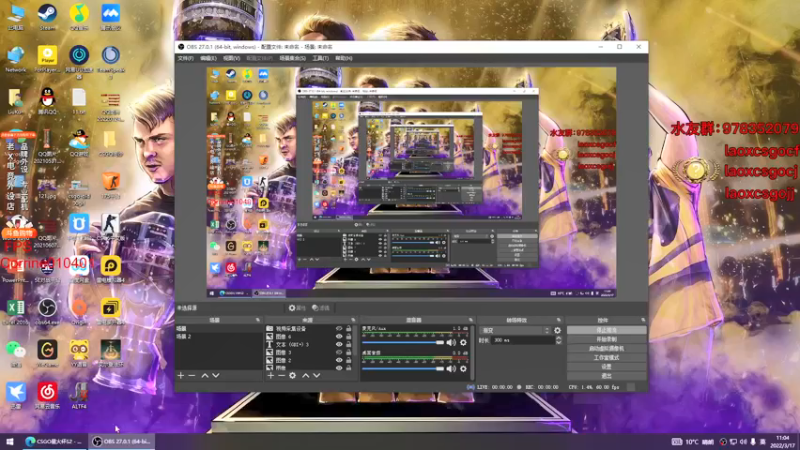Select 腾讯QQ penguin desktop icon
This screenshot has width=800, height=450.
(47, 101)
